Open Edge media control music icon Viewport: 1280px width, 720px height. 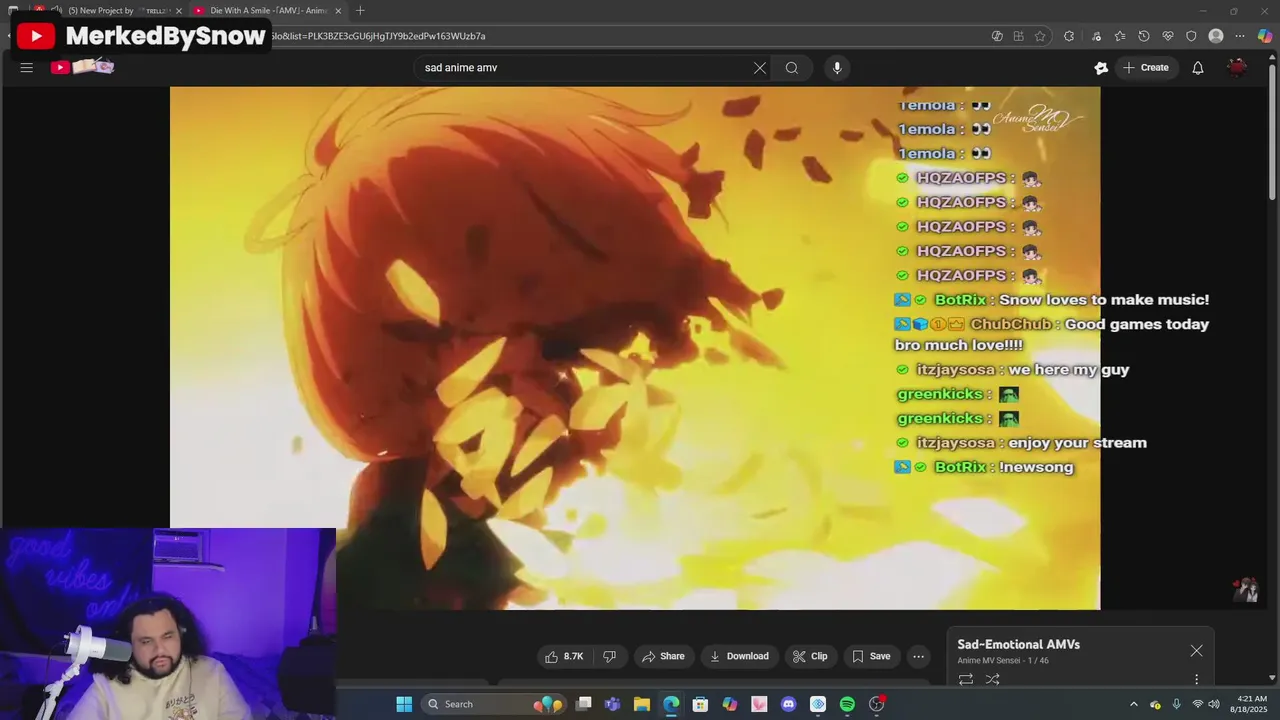pos(1096,36)
